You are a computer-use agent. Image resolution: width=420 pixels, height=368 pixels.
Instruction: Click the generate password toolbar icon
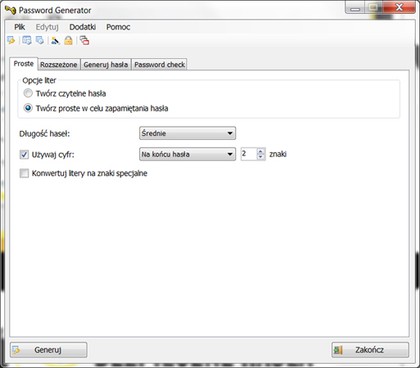(11, 40)
